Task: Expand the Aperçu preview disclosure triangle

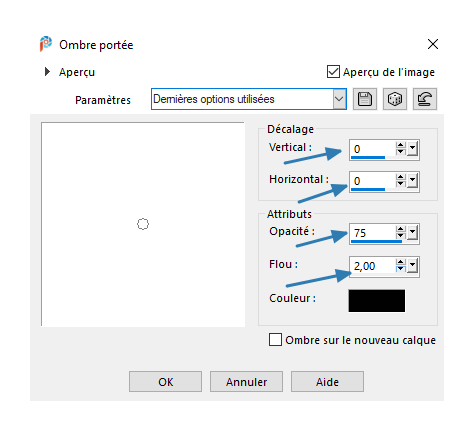Action: click(47, 72)
